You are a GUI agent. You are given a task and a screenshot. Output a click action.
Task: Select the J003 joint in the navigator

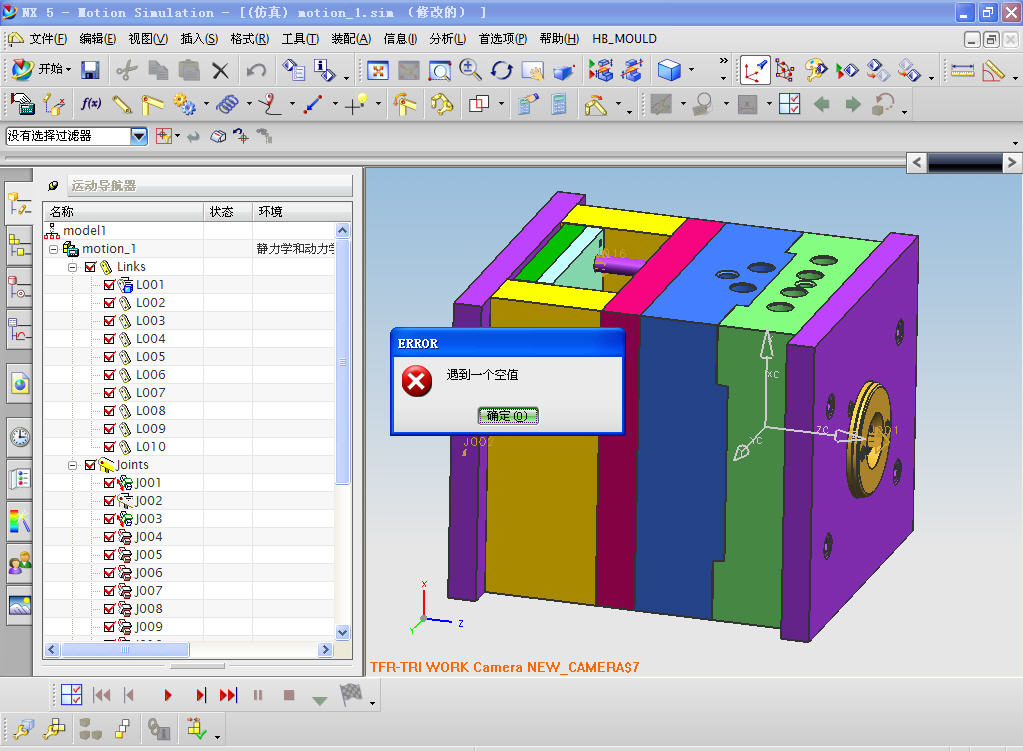pos(148,519)
